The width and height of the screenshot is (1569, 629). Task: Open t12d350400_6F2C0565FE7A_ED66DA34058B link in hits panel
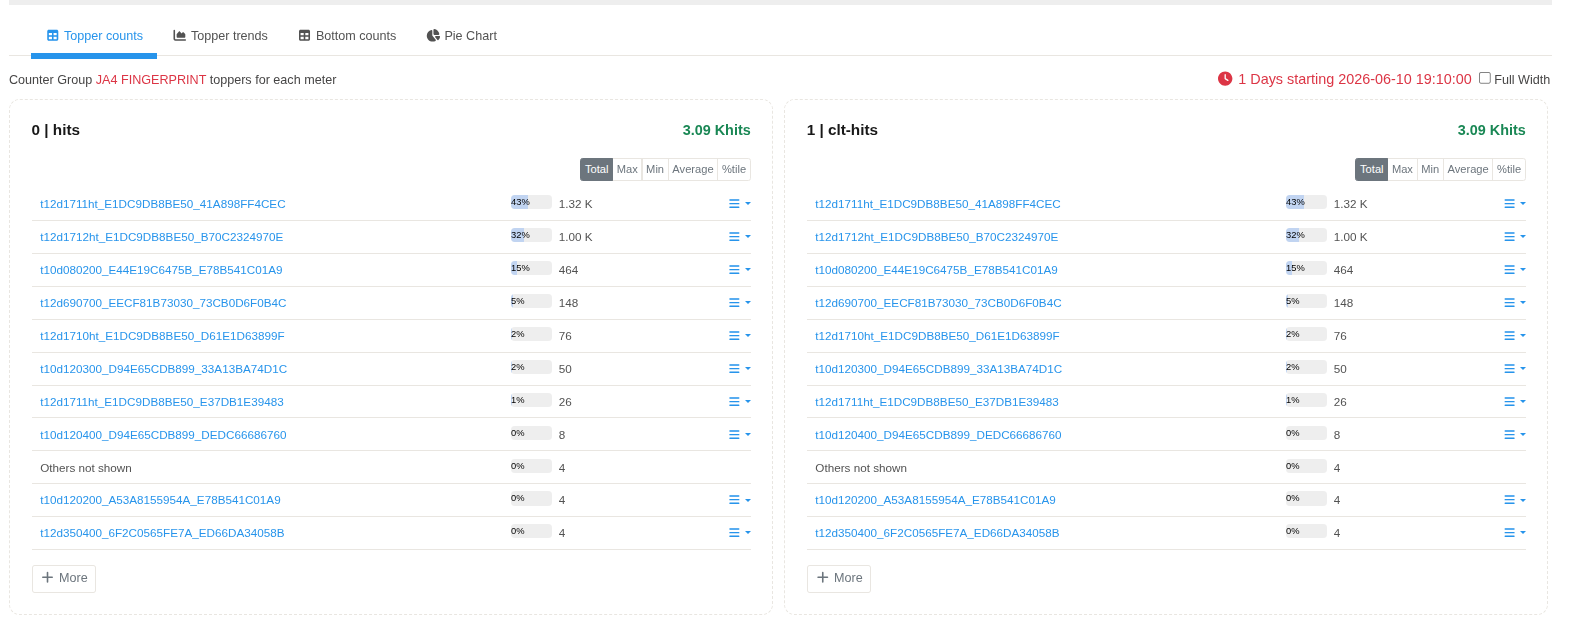162,533
